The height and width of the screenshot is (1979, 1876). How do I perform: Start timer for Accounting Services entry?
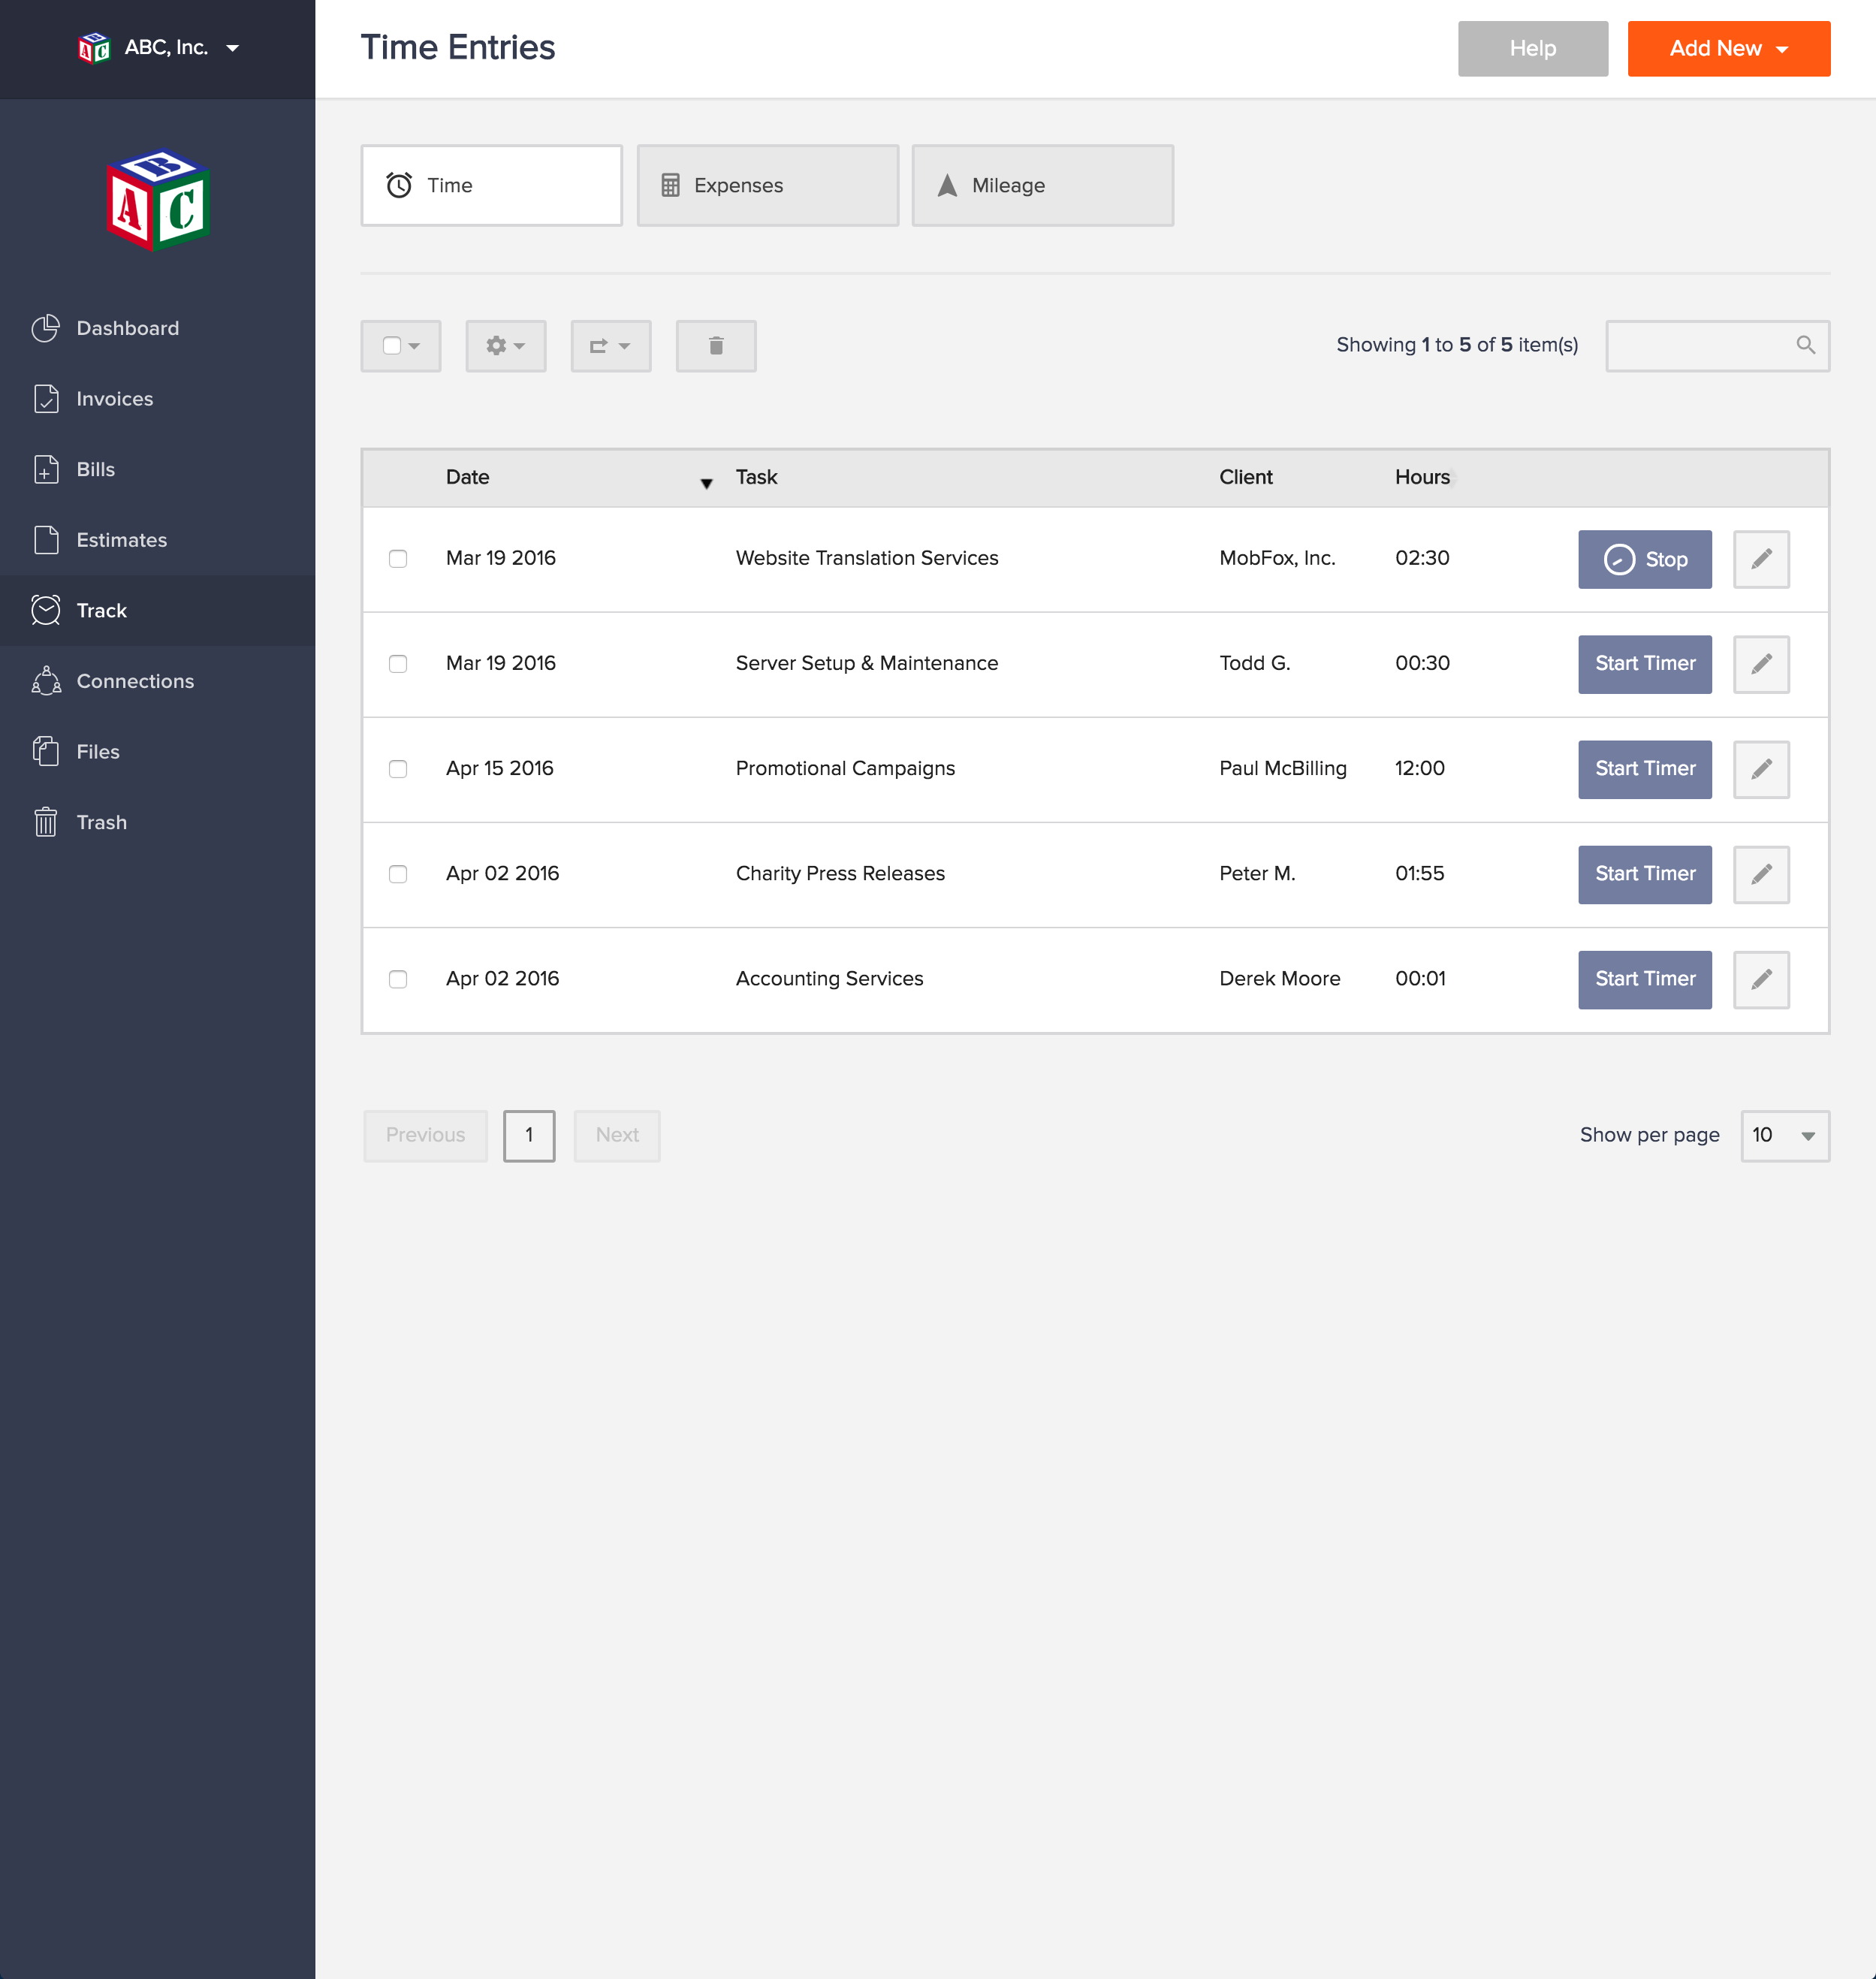tap(1645, 979)
